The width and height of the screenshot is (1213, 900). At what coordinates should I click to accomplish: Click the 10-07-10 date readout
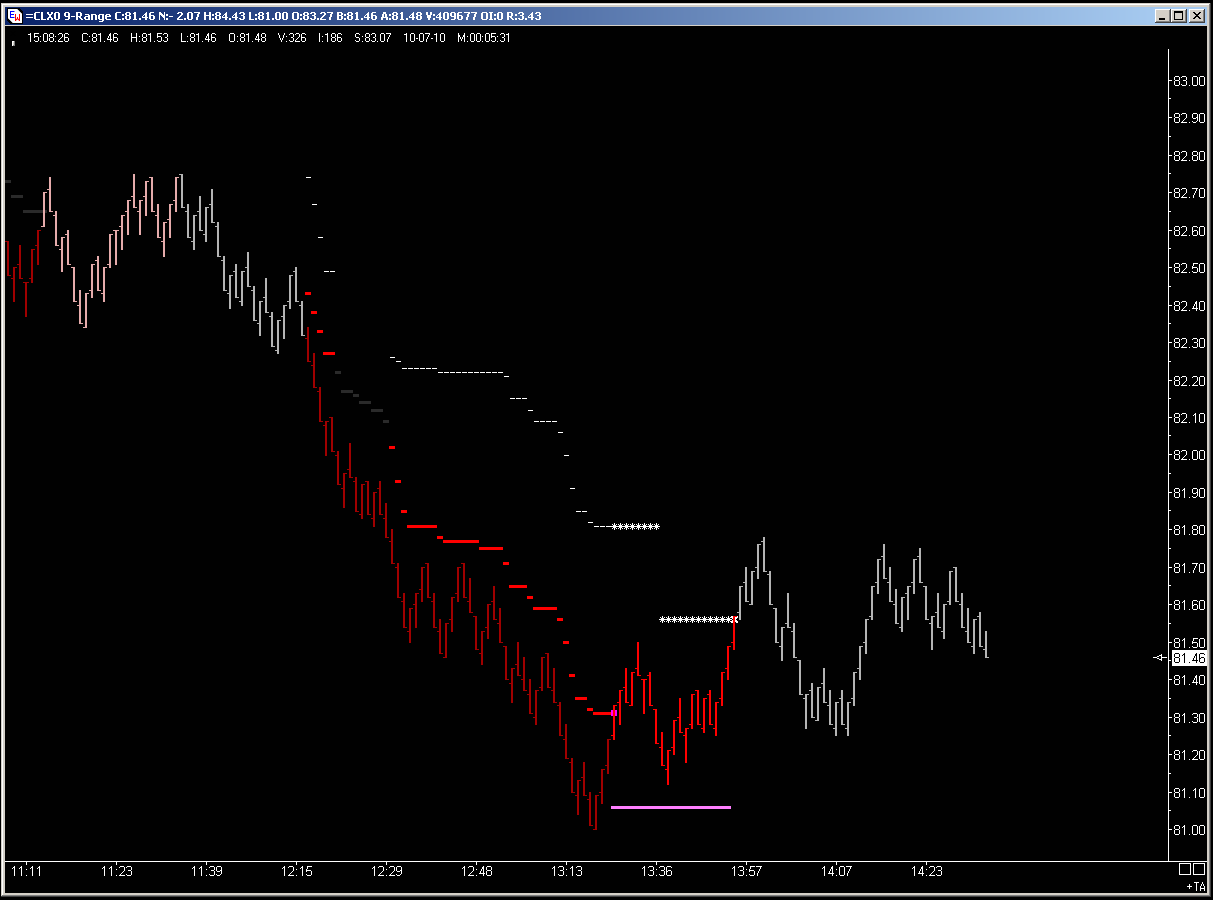[424, 38]
